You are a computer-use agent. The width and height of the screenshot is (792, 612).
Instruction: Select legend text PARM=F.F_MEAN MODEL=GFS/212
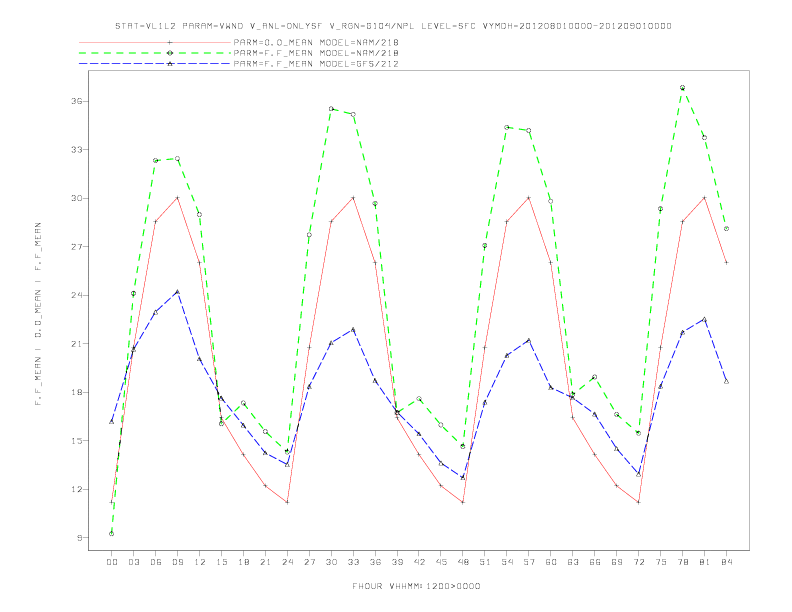click(x=316, y=64)
